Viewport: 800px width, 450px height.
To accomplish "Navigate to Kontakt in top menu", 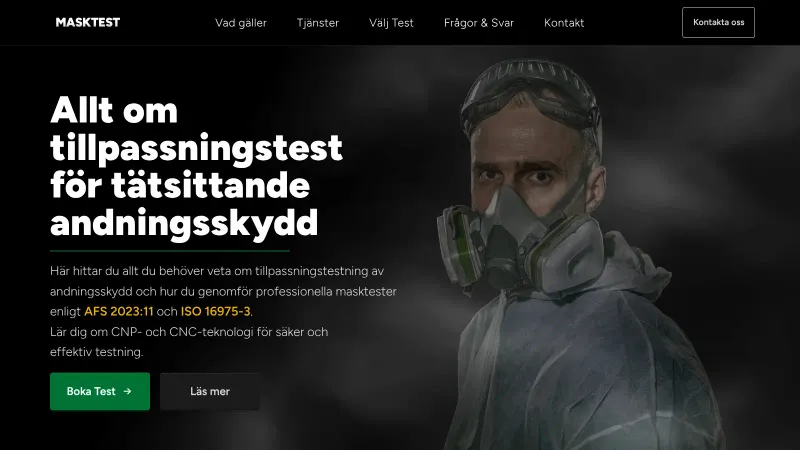I will tap(564, 23).
